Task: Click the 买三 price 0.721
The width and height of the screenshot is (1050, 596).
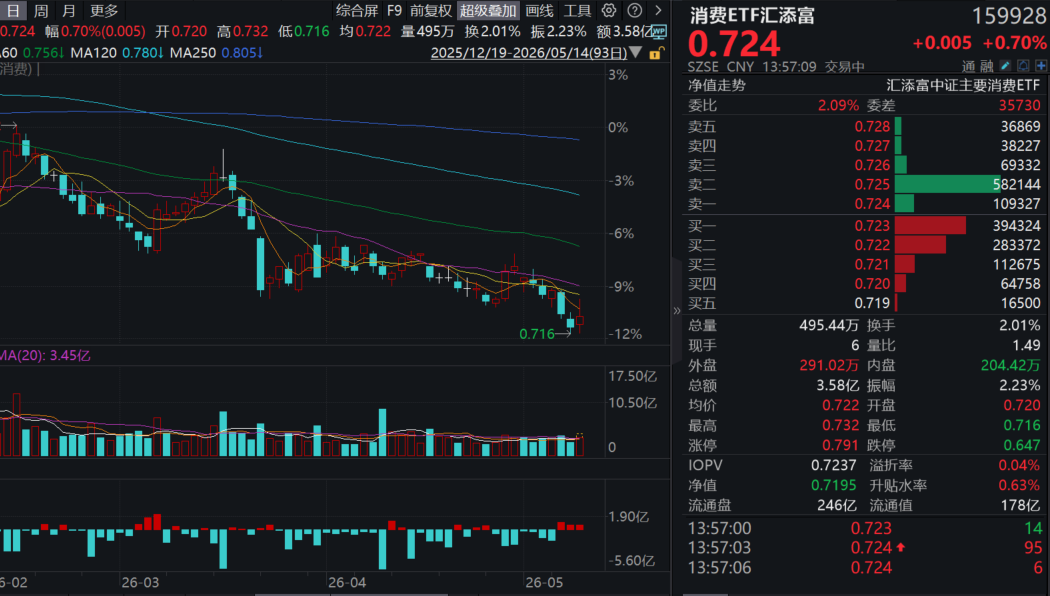Action: [x=872, y=265]
